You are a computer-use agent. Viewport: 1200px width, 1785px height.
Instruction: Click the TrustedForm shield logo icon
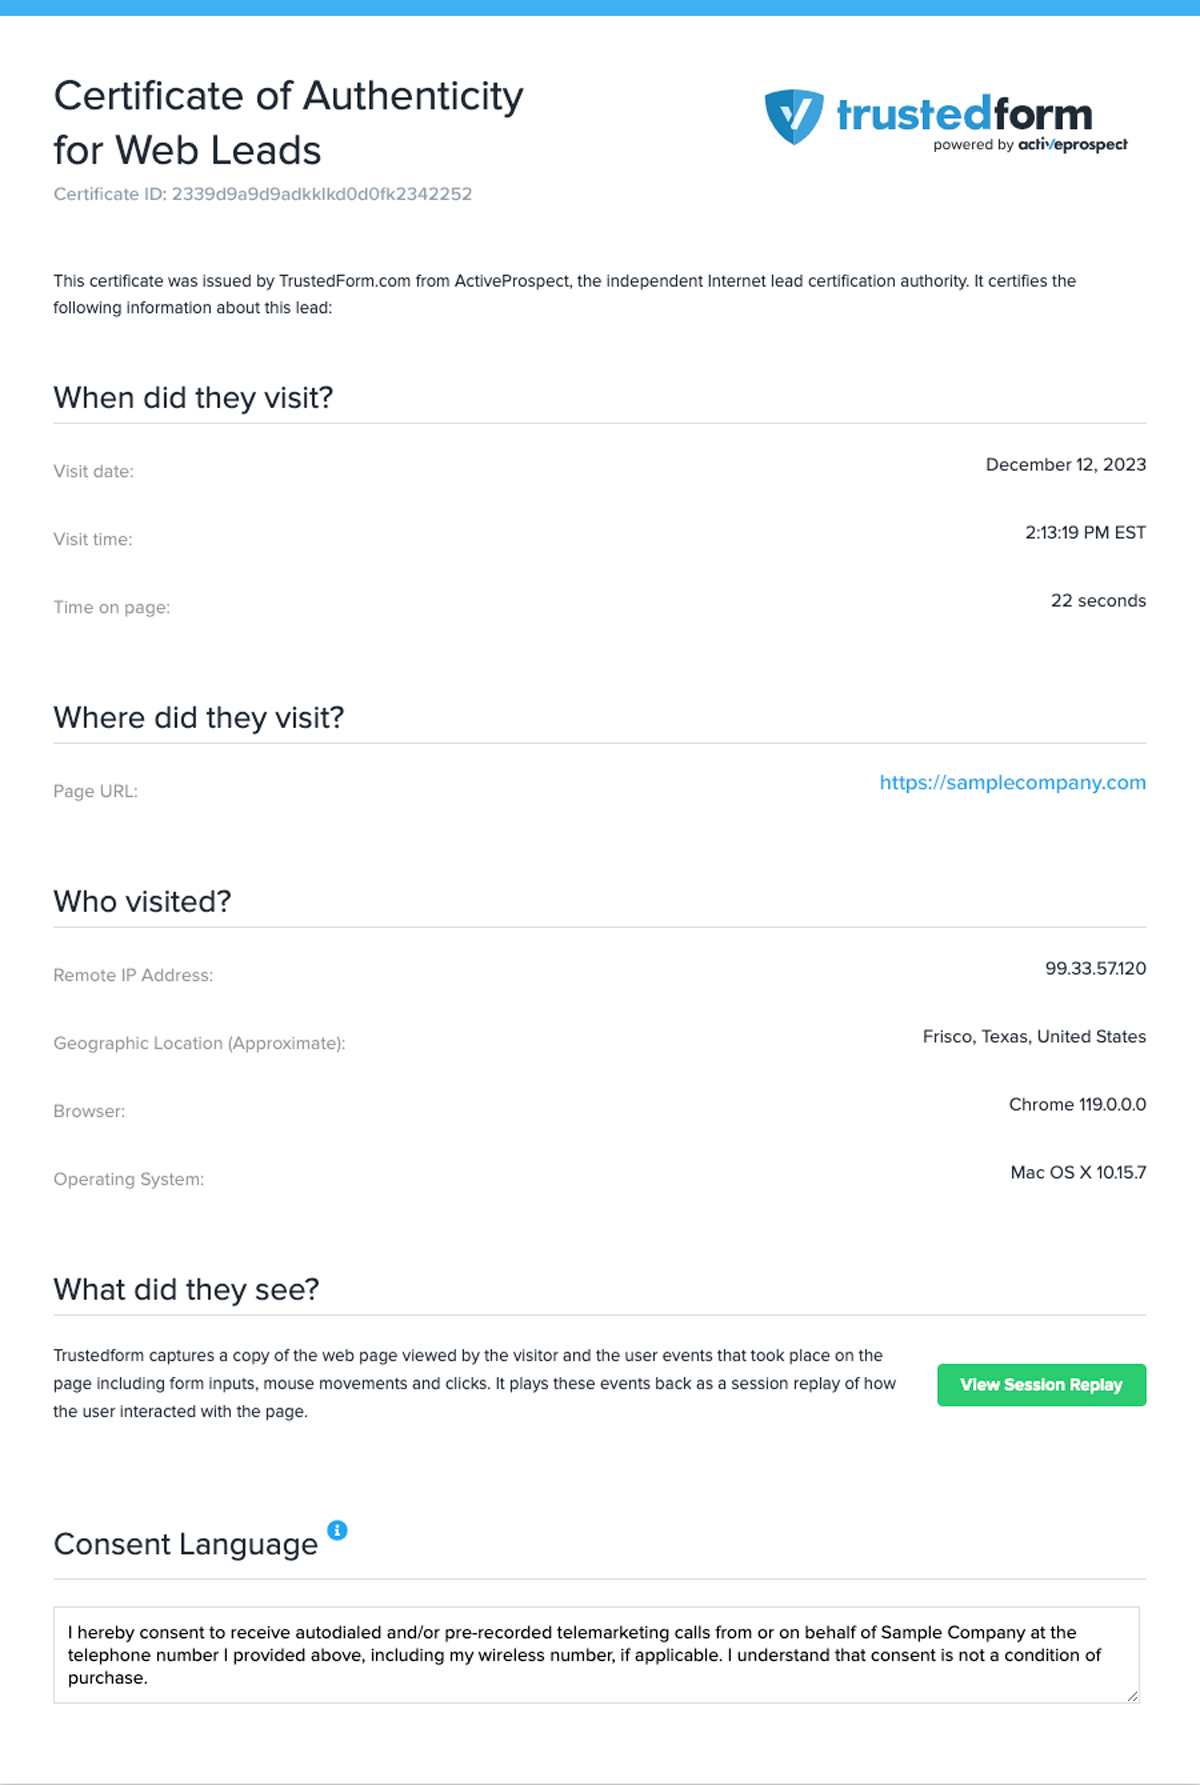(x=794, y=116)
